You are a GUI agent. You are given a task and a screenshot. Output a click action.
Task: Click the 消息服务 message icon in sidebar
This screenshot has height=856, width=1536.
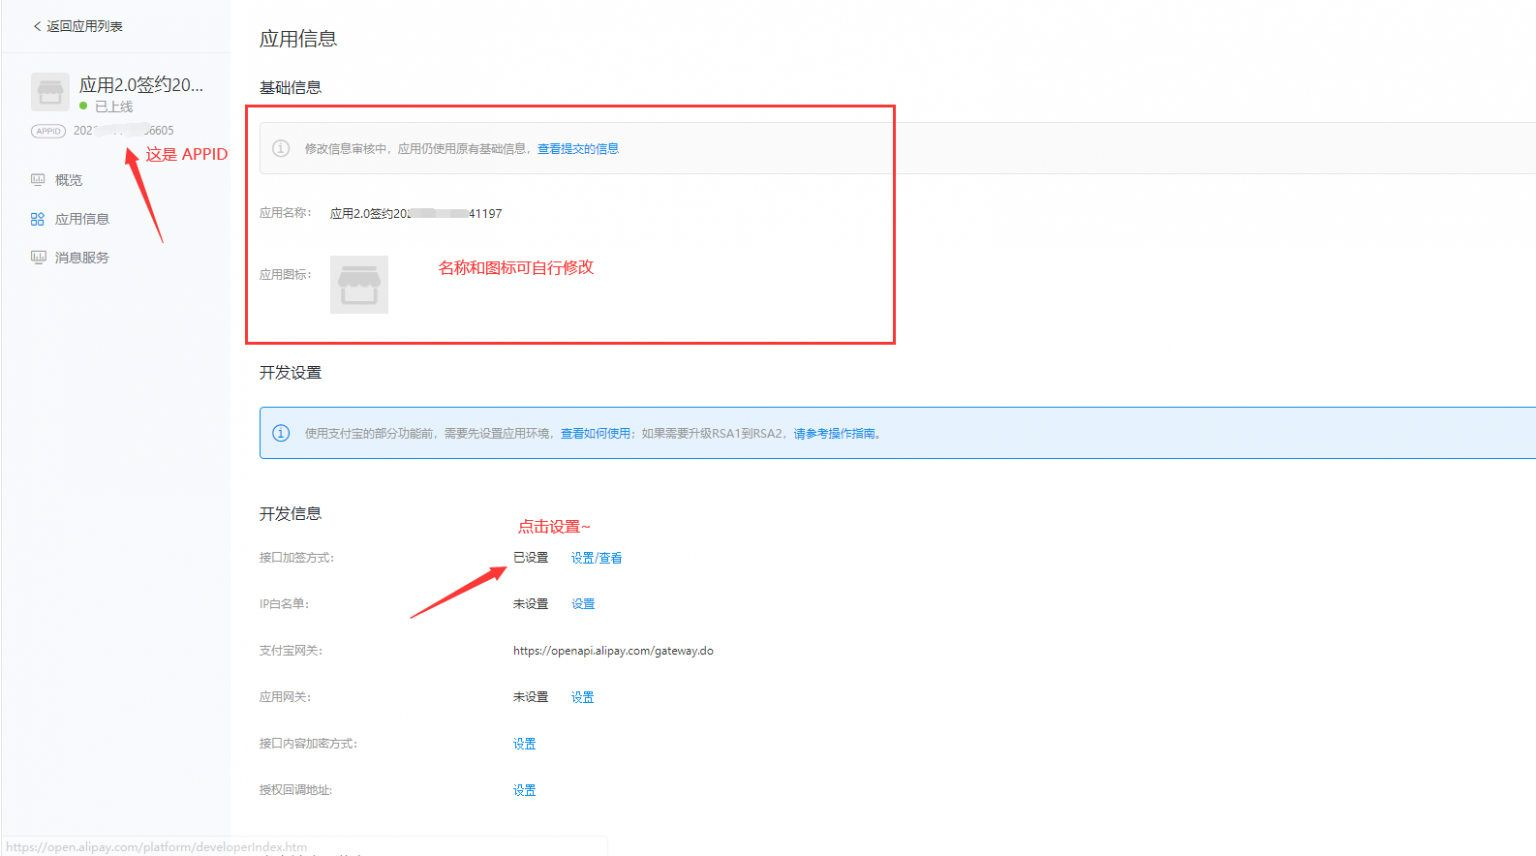tap(37, 256)
